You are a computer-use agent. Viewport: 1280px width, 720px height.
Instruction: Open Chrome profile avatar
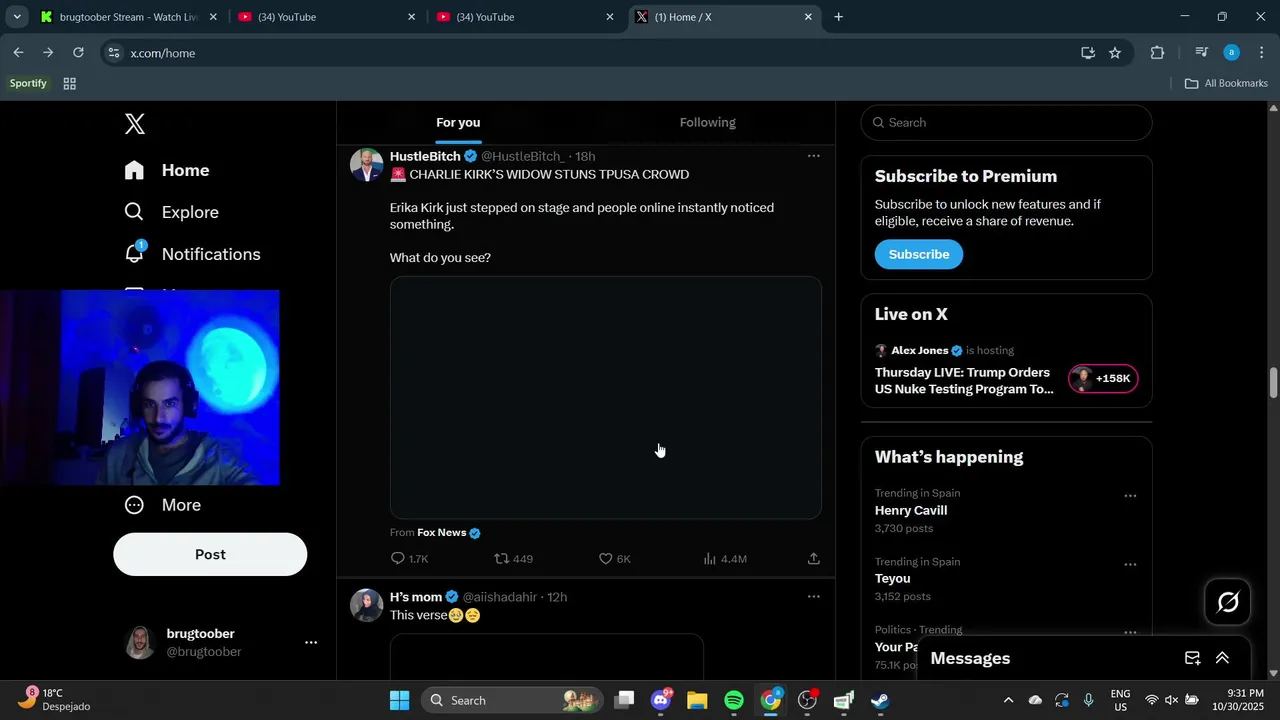[1232, 53]
